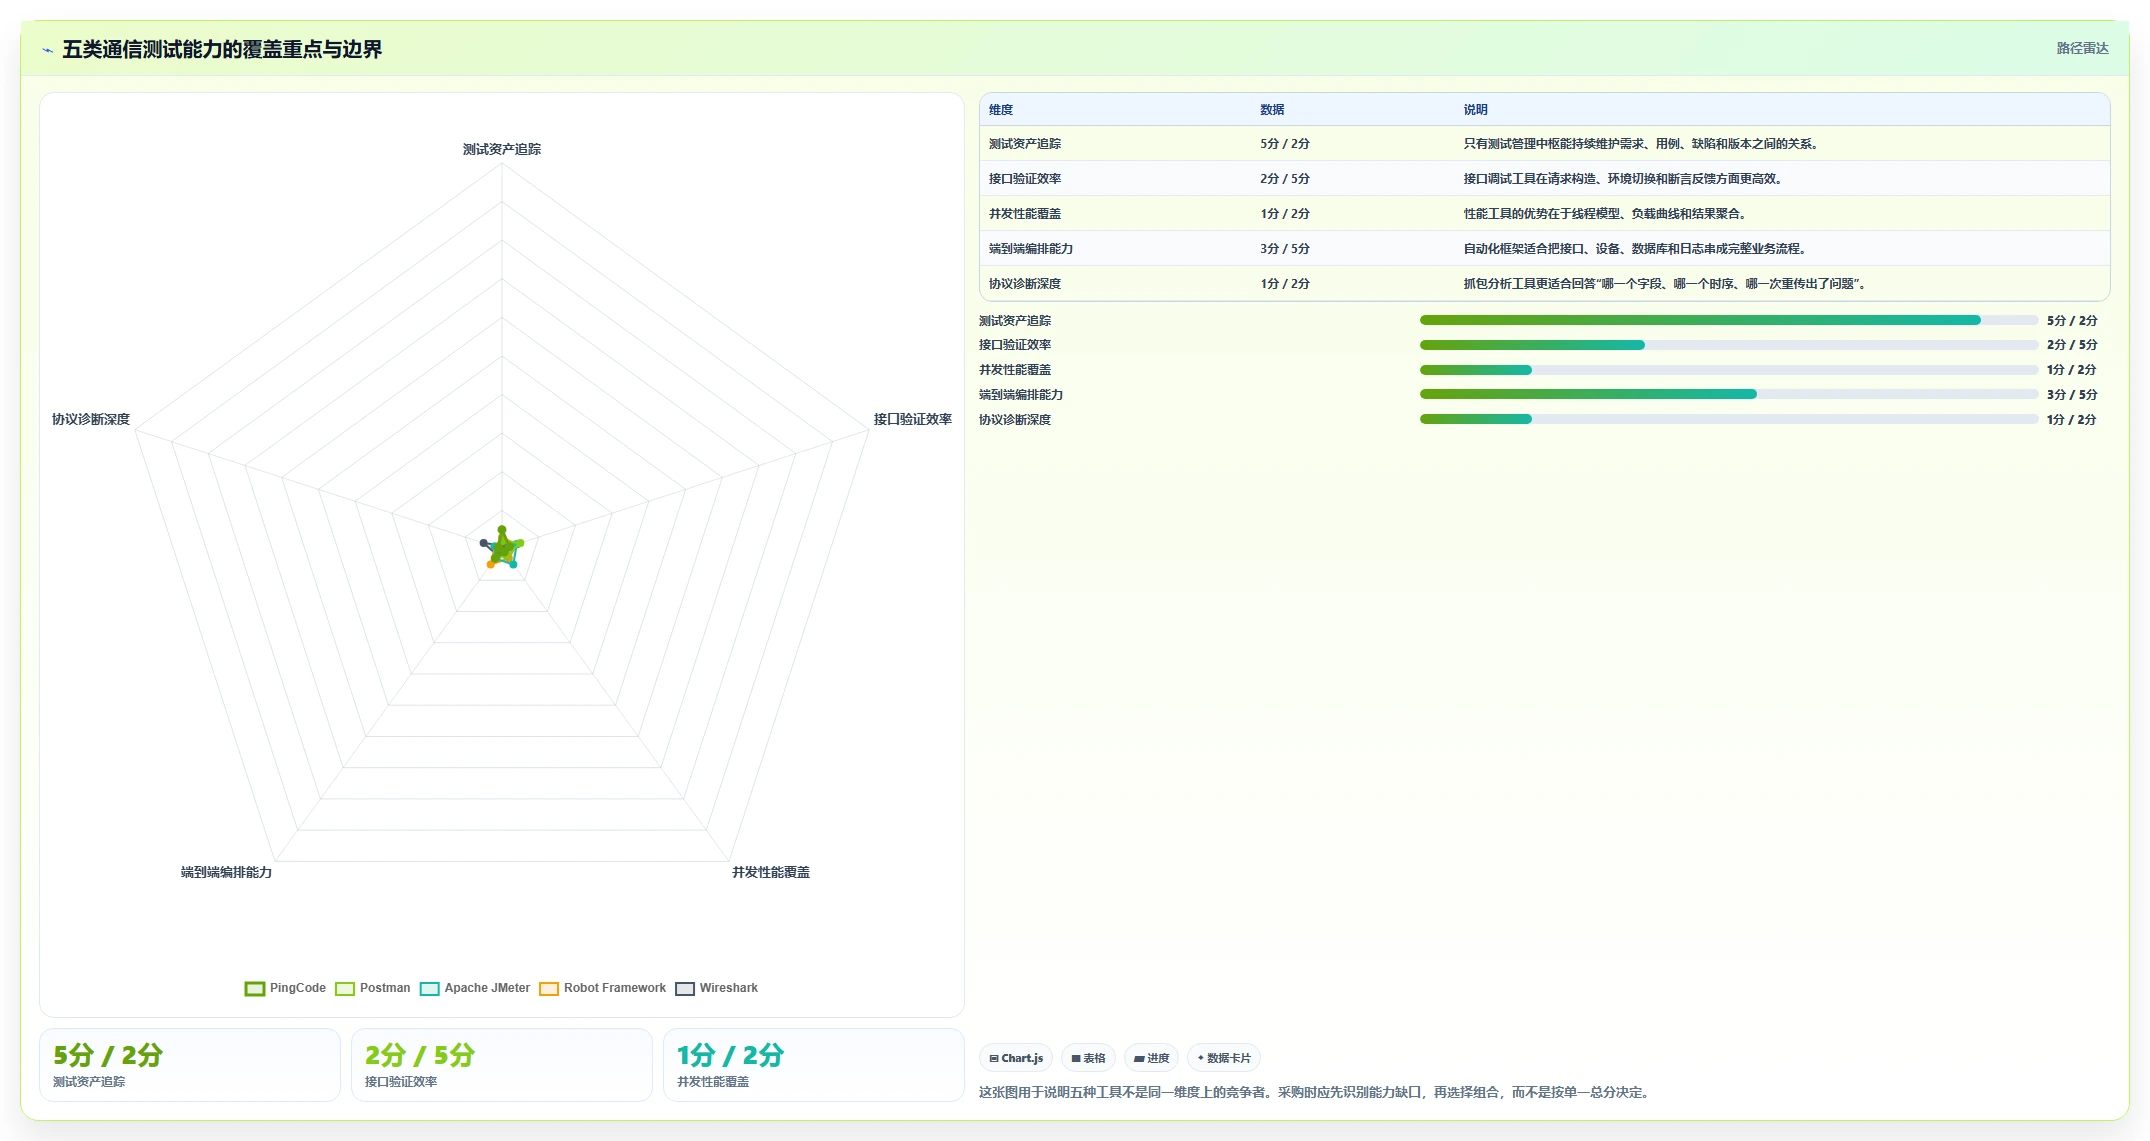Click the PingCode green legend swatch
This screenshot has height=1141, width=2150.
tap(255, 989)
